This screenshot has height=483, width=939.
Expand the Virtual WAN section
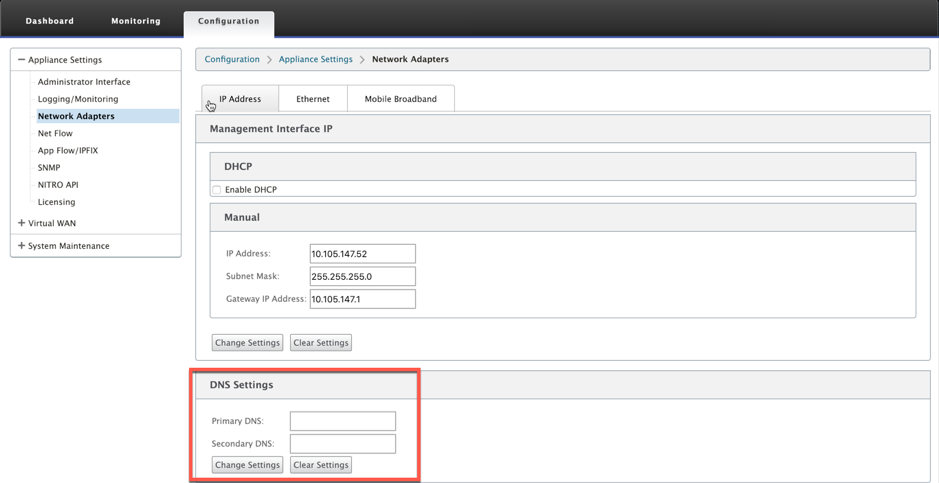pos(22,223)
